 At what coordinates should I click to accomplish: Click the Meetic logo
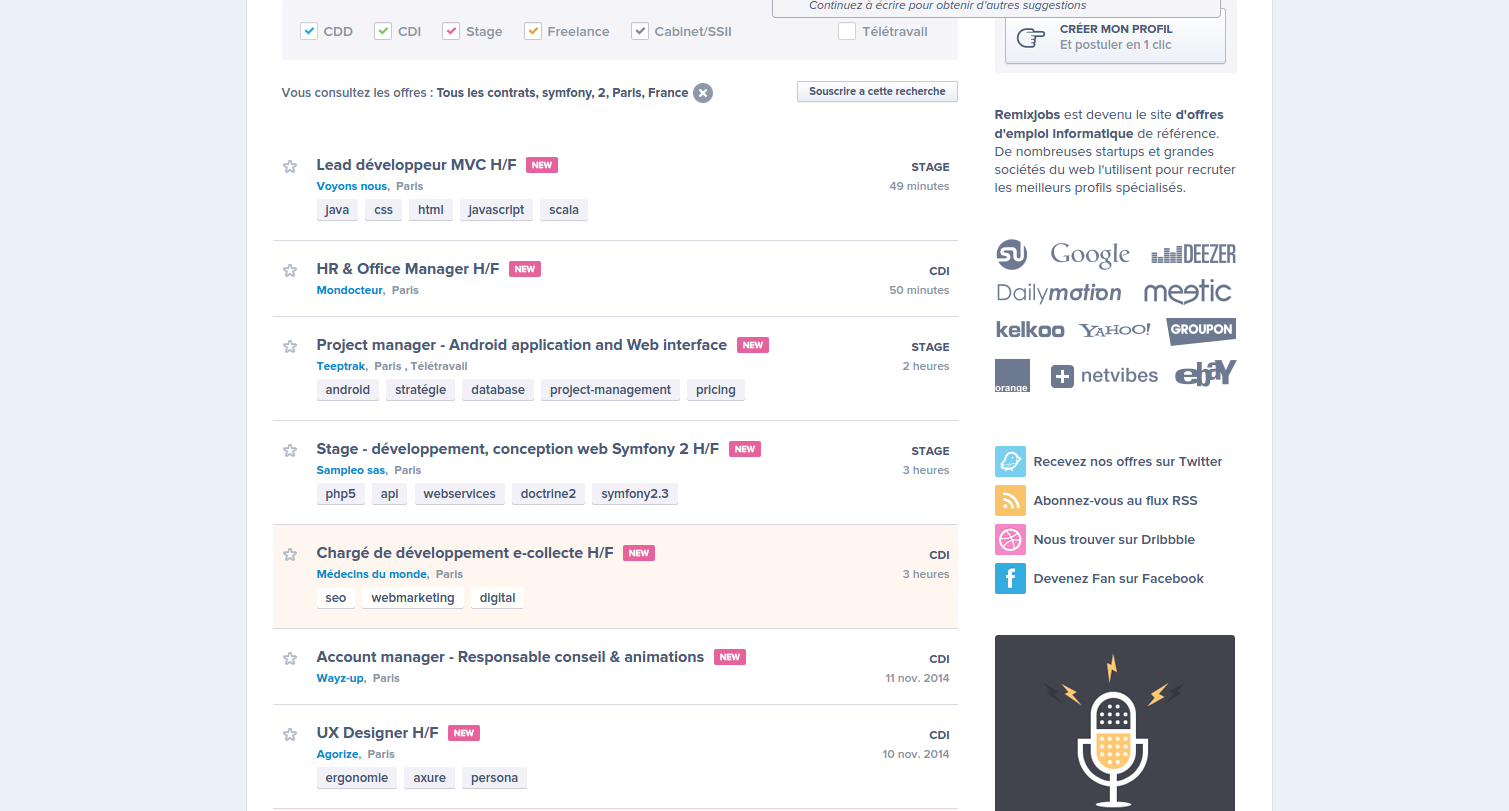(1187, 291)
